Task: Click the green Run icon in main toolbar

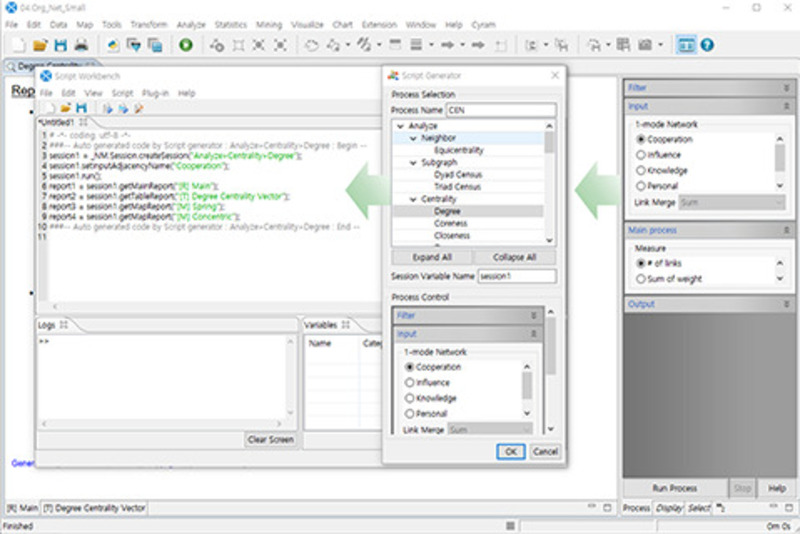Action: [x=186, y=45]
